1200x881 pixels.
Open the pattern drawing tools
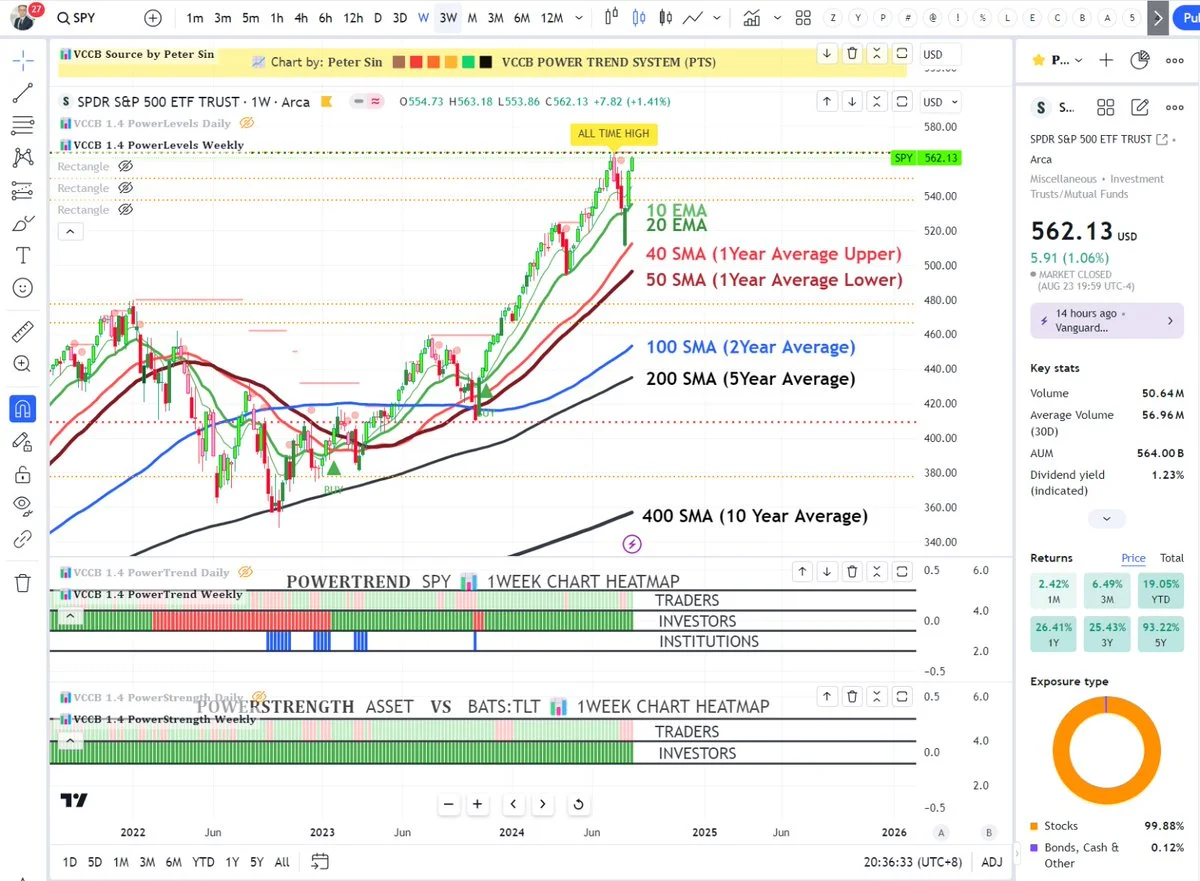pos(23,157)
